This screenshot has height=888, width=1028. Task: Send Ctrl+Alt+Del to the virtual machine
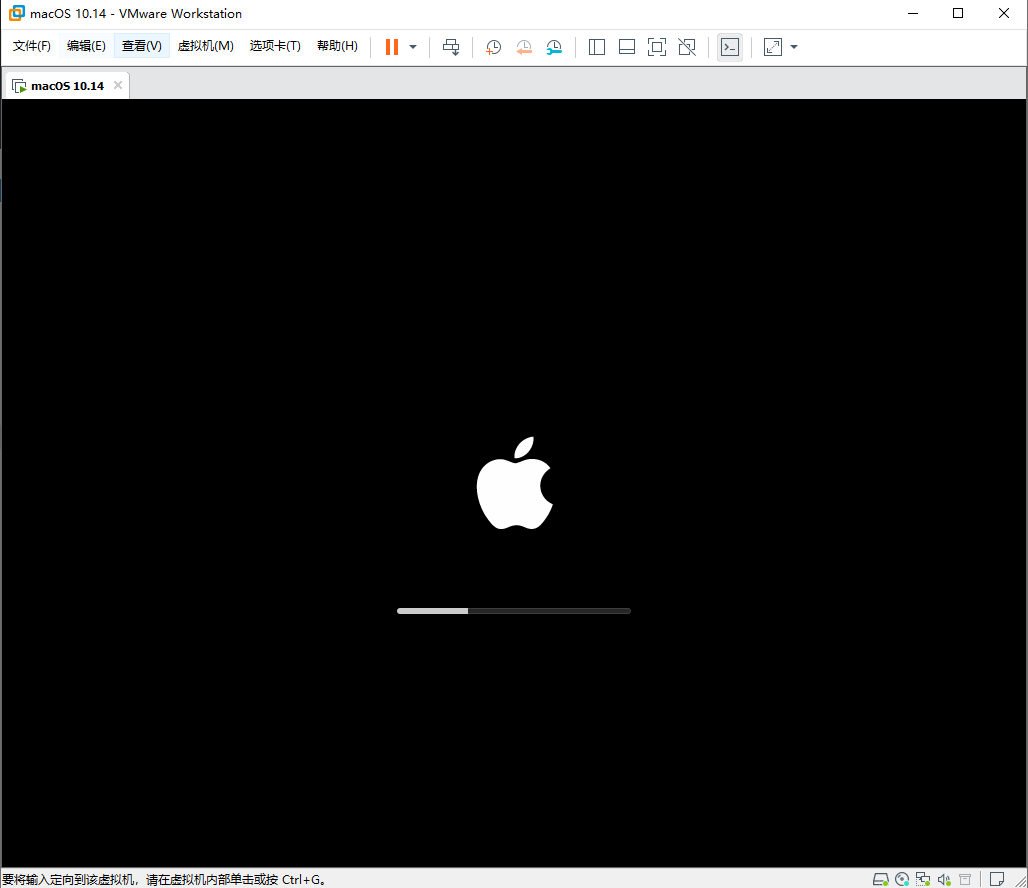pos(451,46)
